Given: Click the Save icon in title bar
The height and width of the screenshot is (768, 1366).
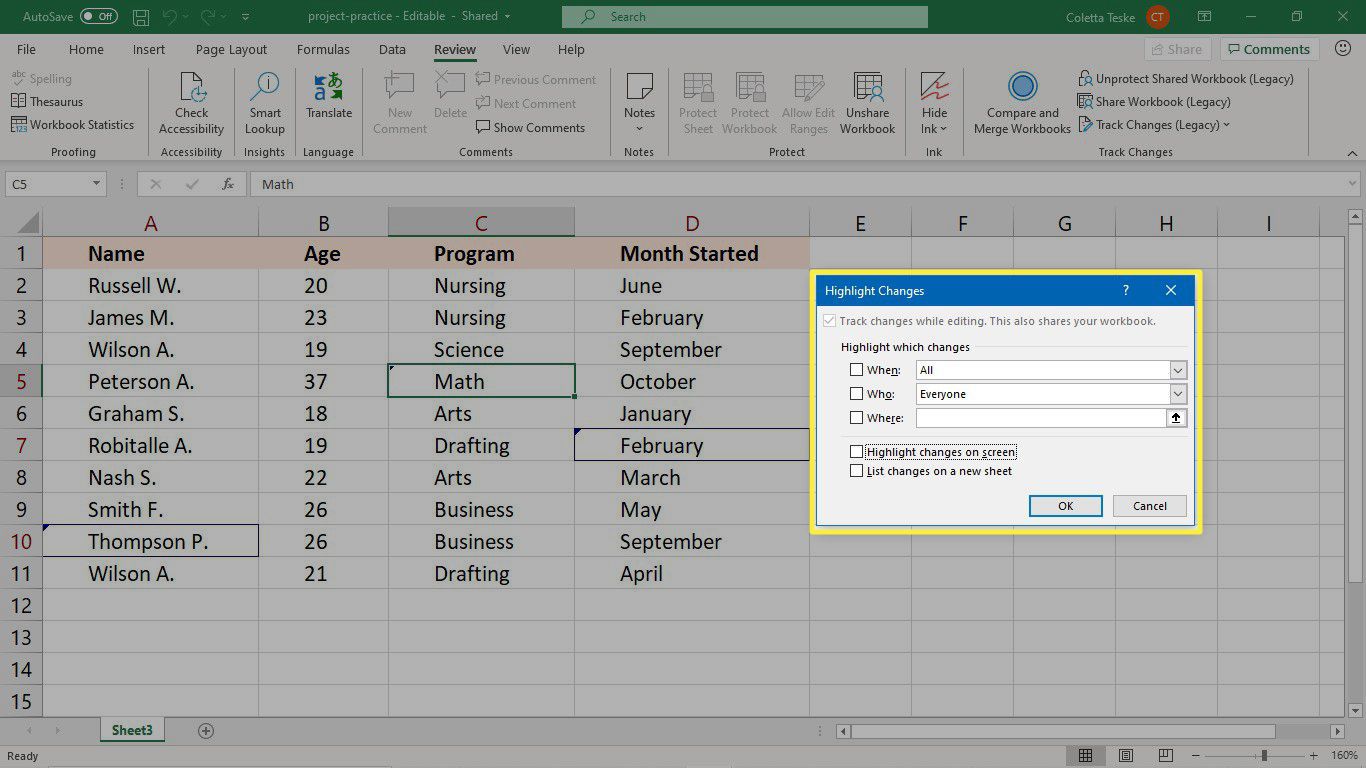Looking at the screenshot, I should tap(141, 17).
